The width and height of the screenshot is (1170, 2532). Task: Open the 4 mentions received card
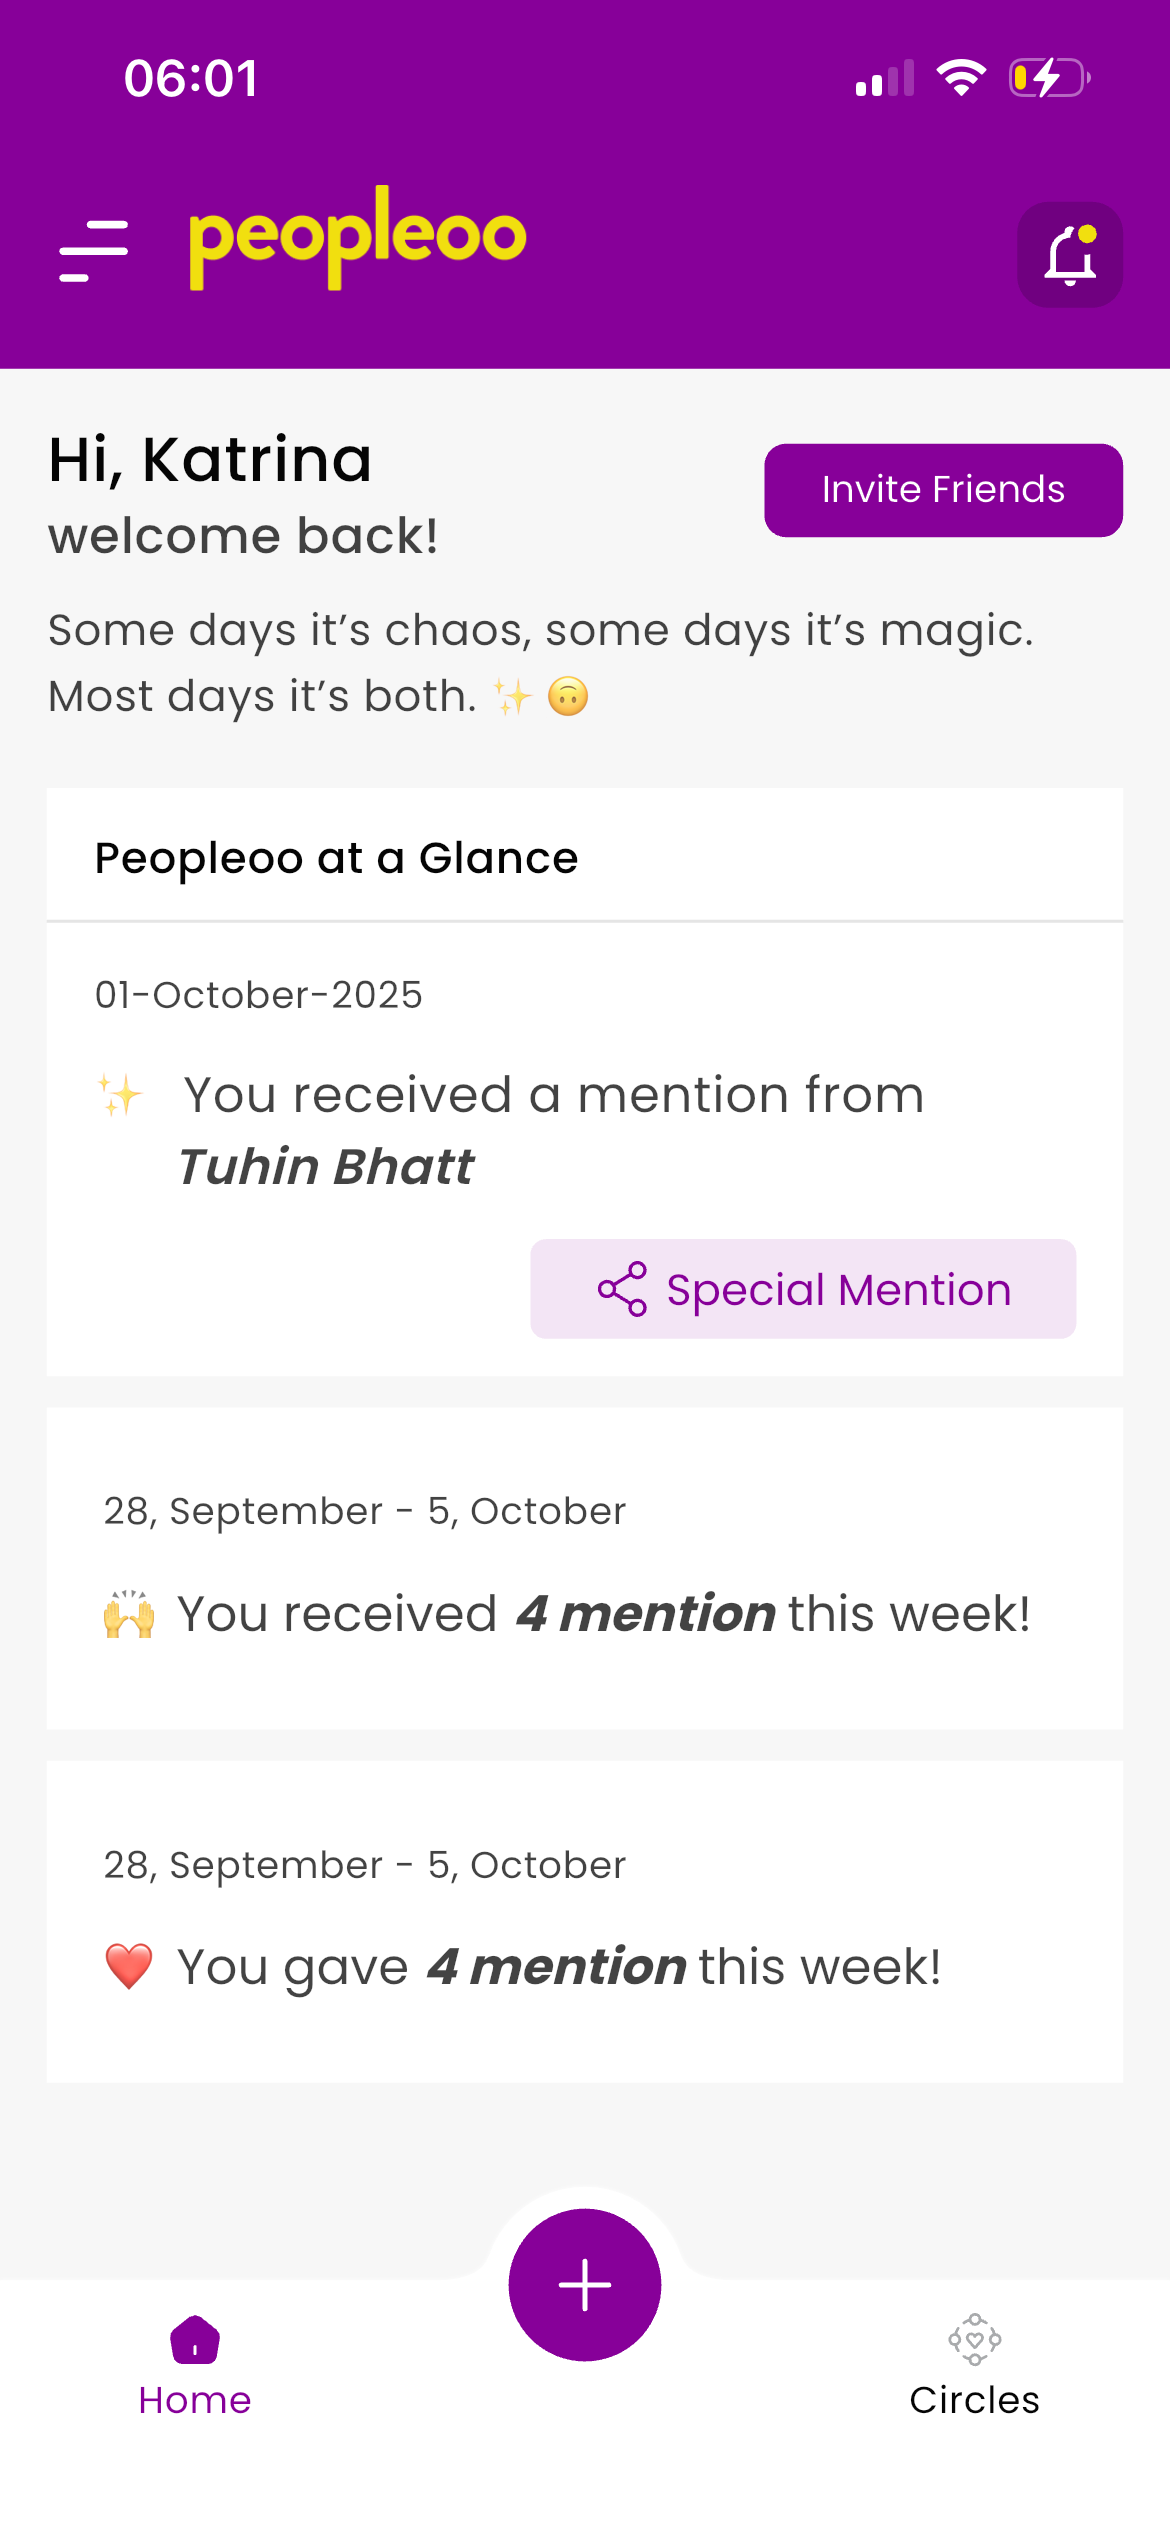point(585,1568)
